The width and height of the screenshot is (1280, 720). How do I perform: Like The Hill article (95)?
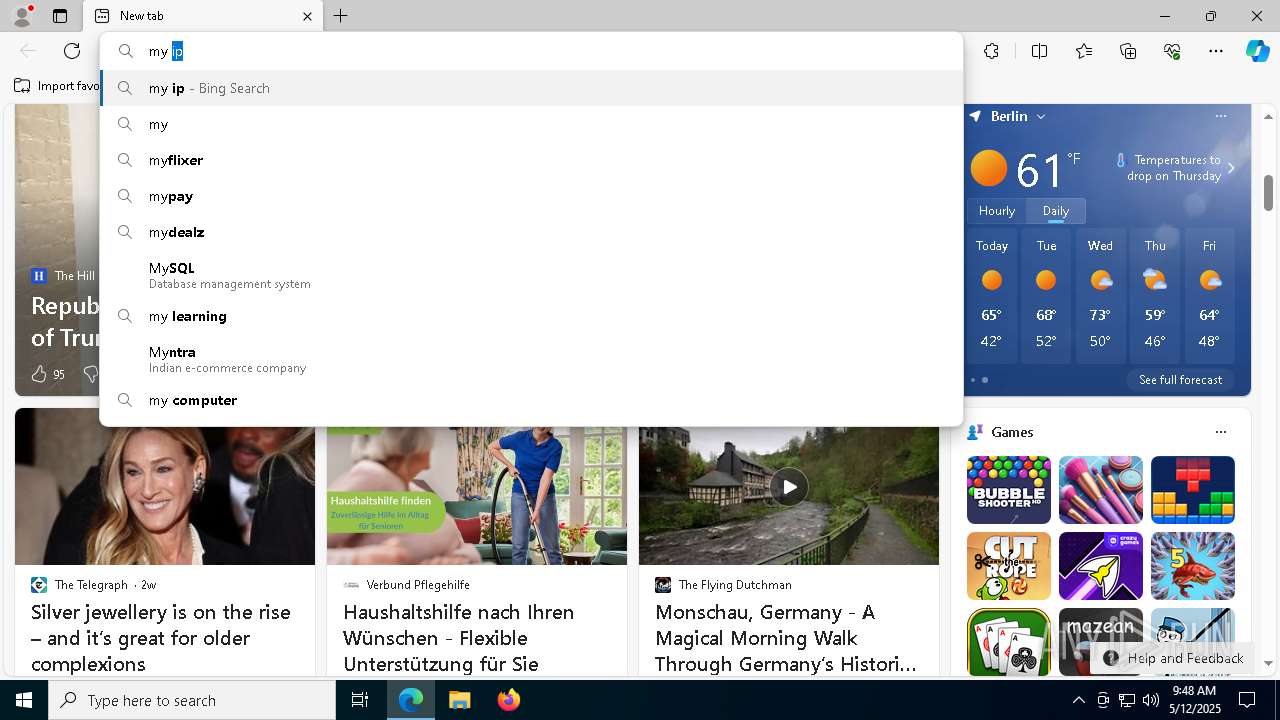[48, 374]
